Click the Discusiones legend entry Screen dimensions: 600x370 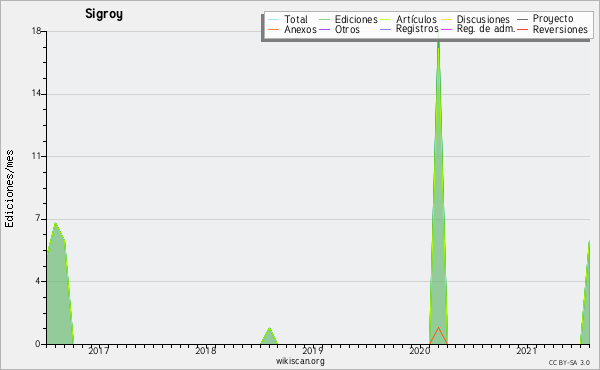pyautogui.click(x=476, y=19)
